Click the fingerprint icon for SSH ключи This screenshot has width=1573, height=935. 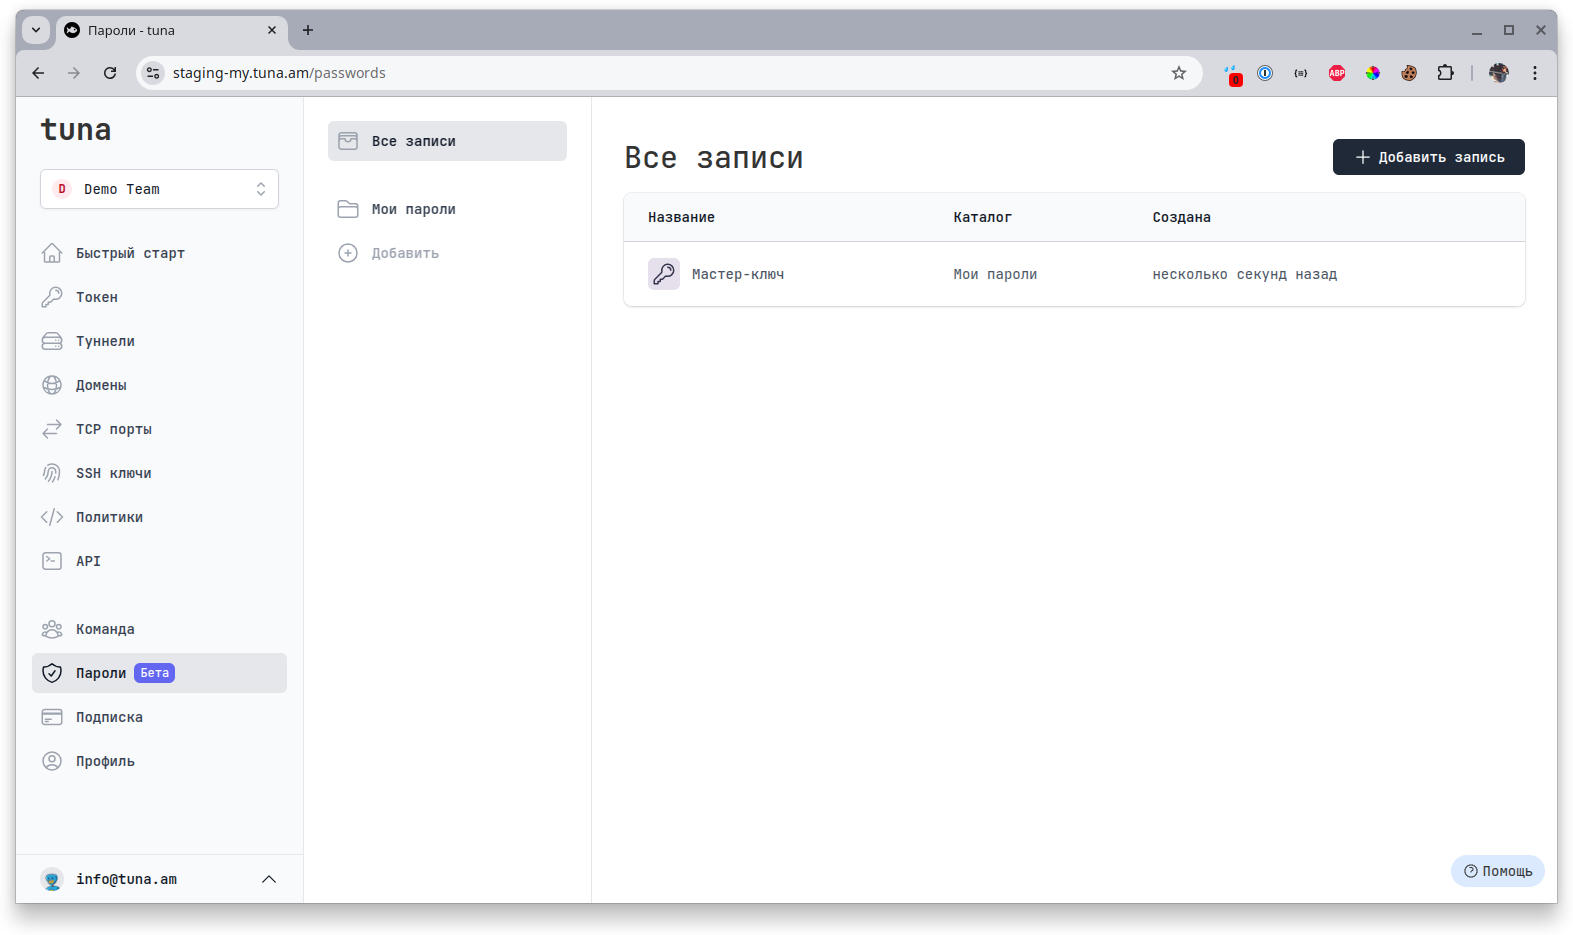pyautogui.click(x=52, y=473)
